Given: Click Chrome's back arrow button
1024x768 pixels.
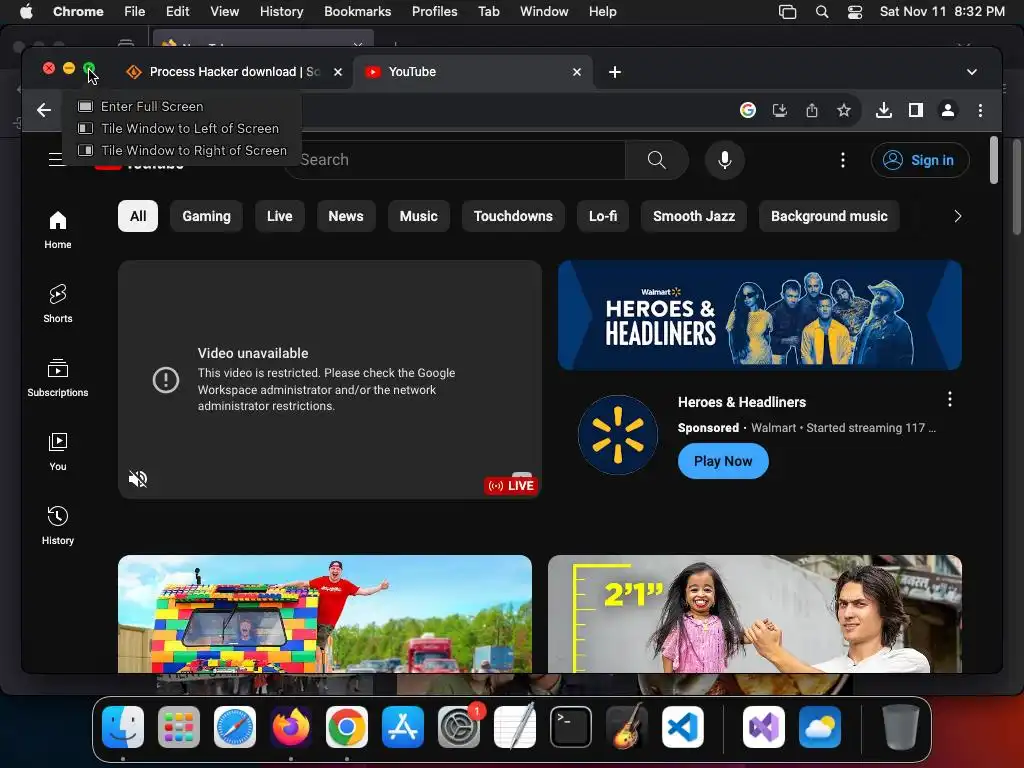Looking at the screenshot, I should 44,110.
